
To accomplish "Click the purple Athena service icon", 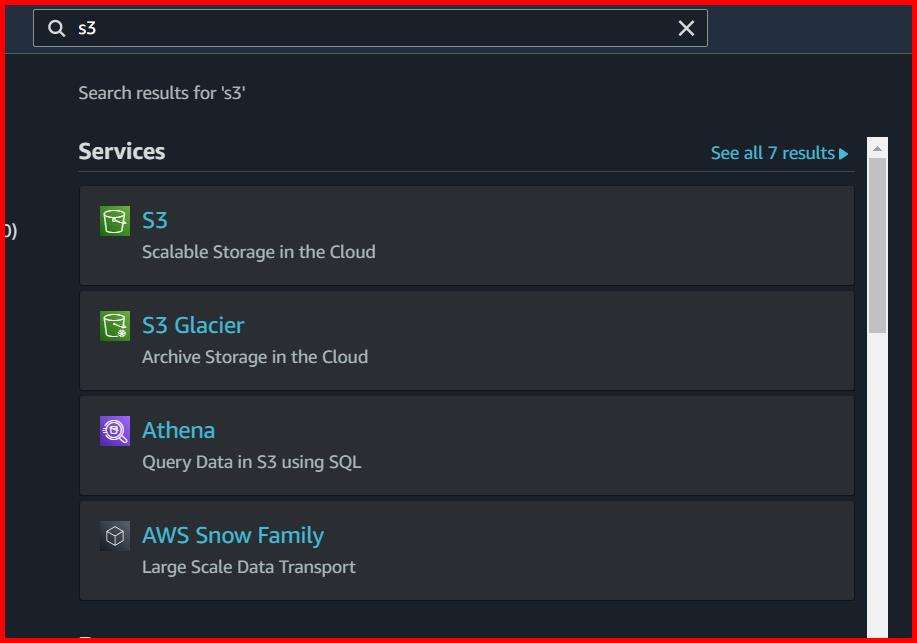I will 114,430.
